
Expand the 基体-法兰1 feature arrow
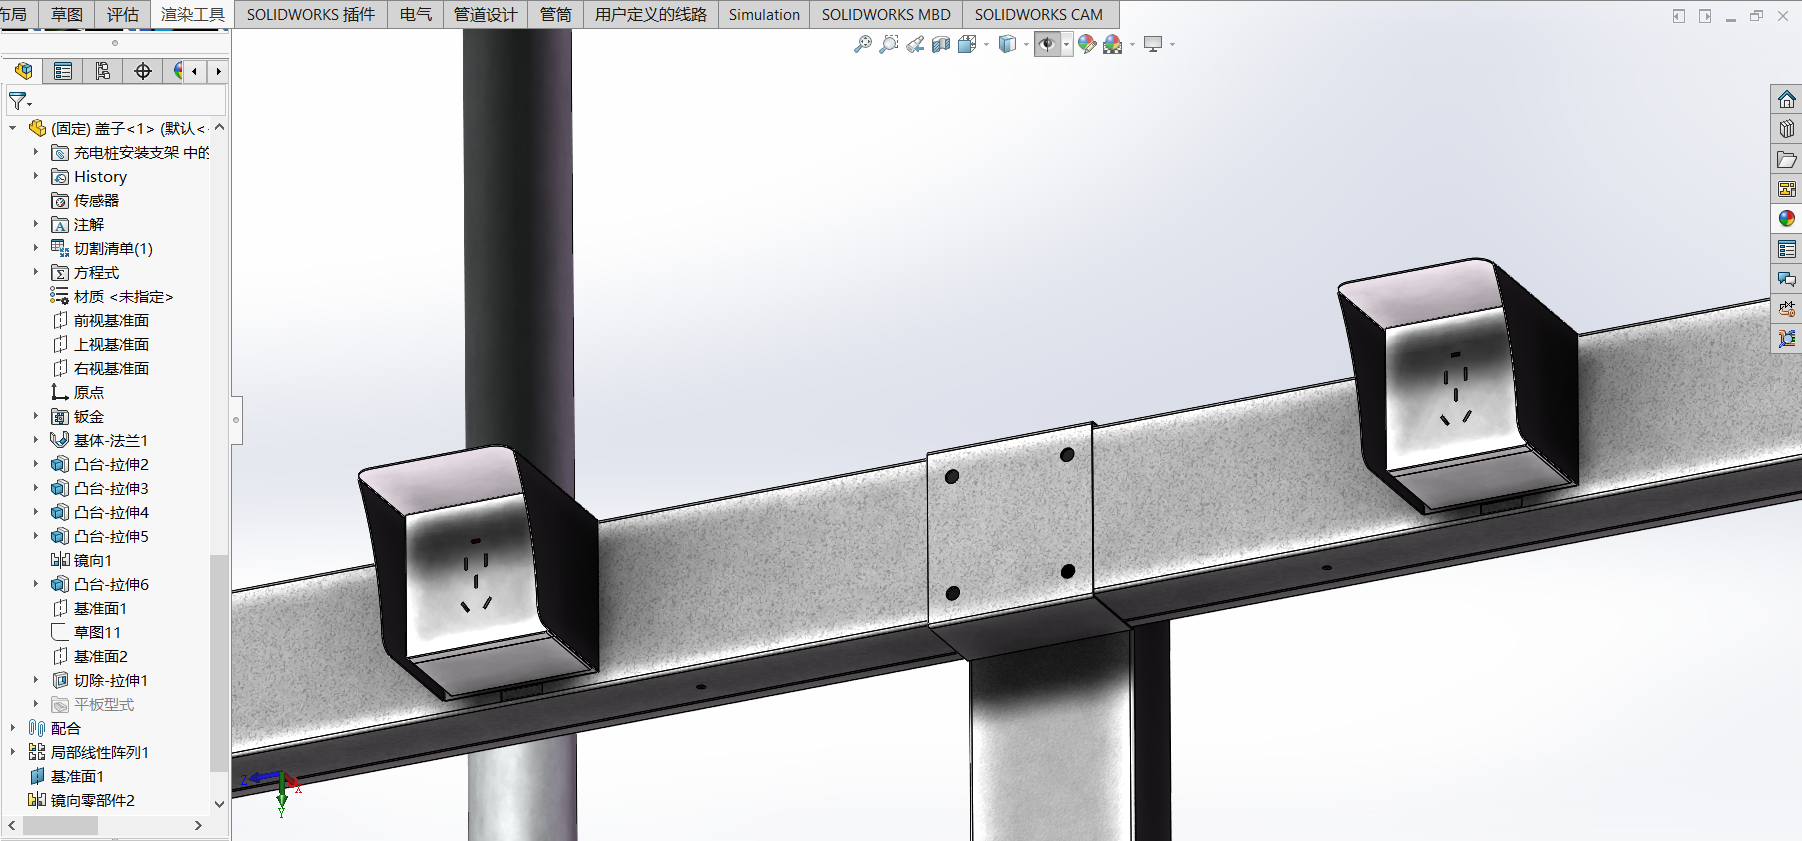point(36,440)
